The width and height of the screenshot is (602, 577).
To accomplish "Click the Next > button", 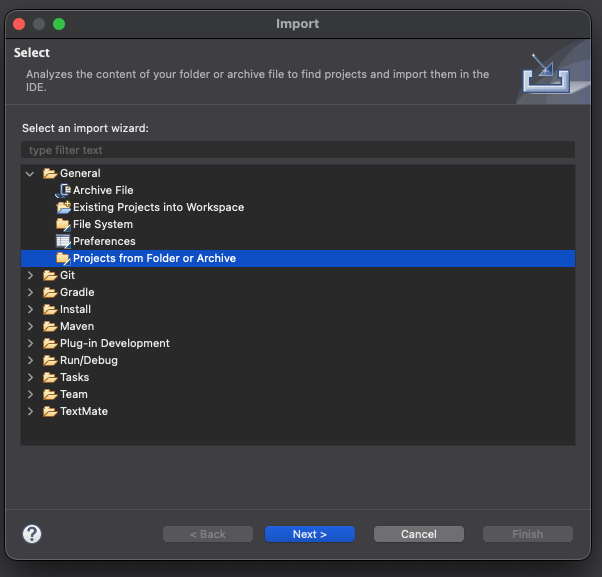I will click(310, 534).
